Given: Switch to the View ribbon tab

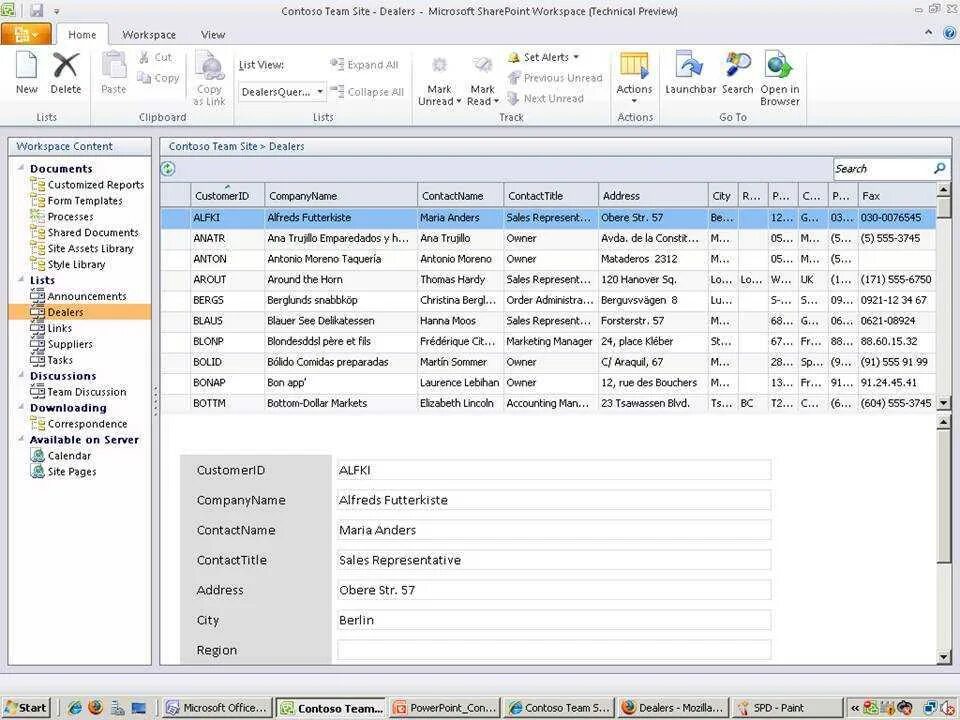Looking at the screenshot, I should (x=213, y=35).
